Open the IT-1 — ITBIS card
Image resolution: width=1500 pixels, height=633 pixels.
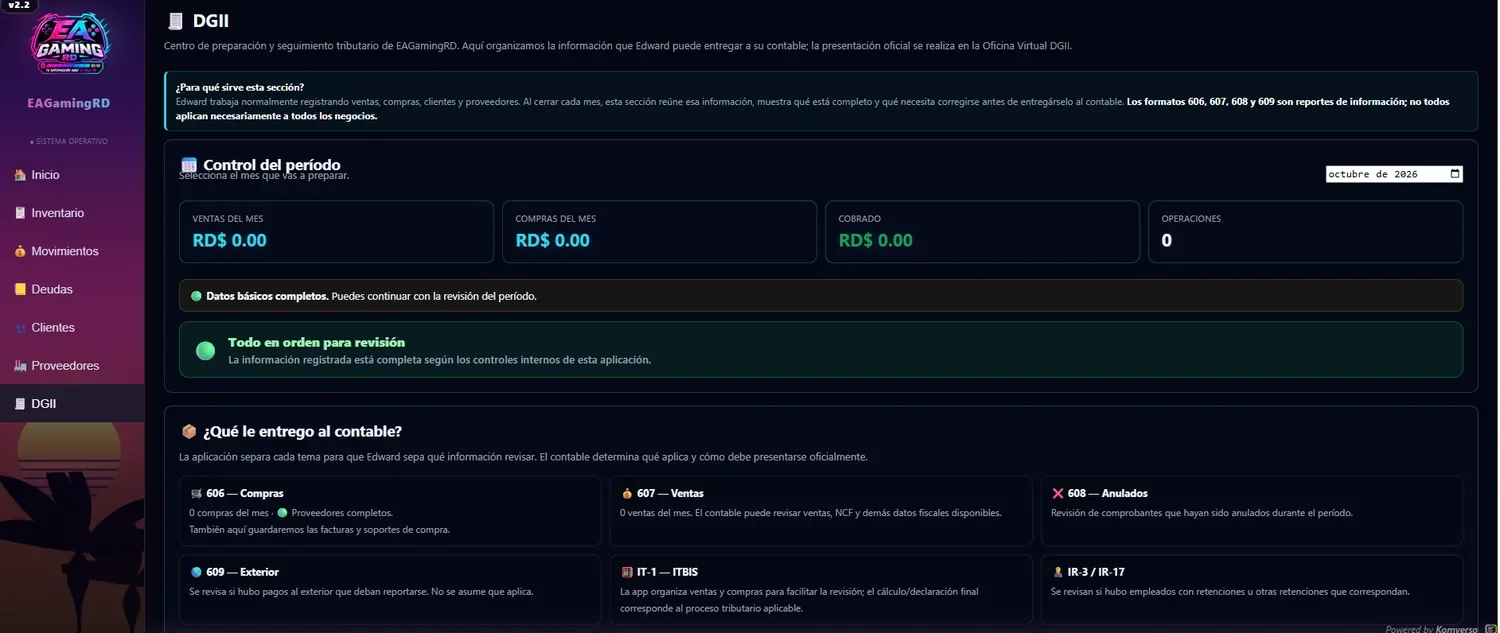(821, 590)
